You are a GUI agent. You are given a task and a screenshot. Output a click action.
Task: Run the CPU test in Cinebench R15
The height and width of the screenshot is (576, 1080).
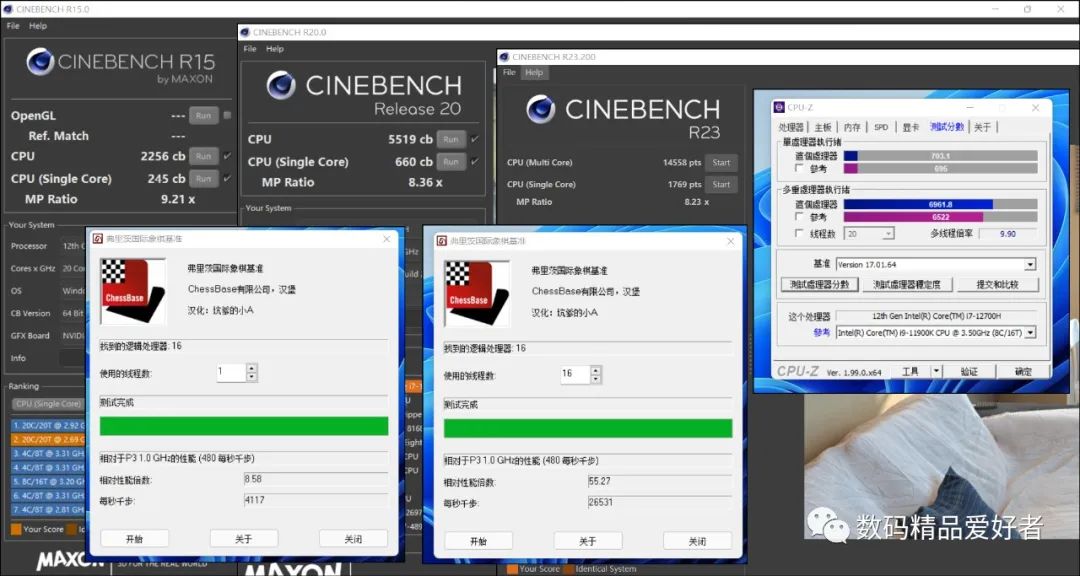(x=204, y=156)
